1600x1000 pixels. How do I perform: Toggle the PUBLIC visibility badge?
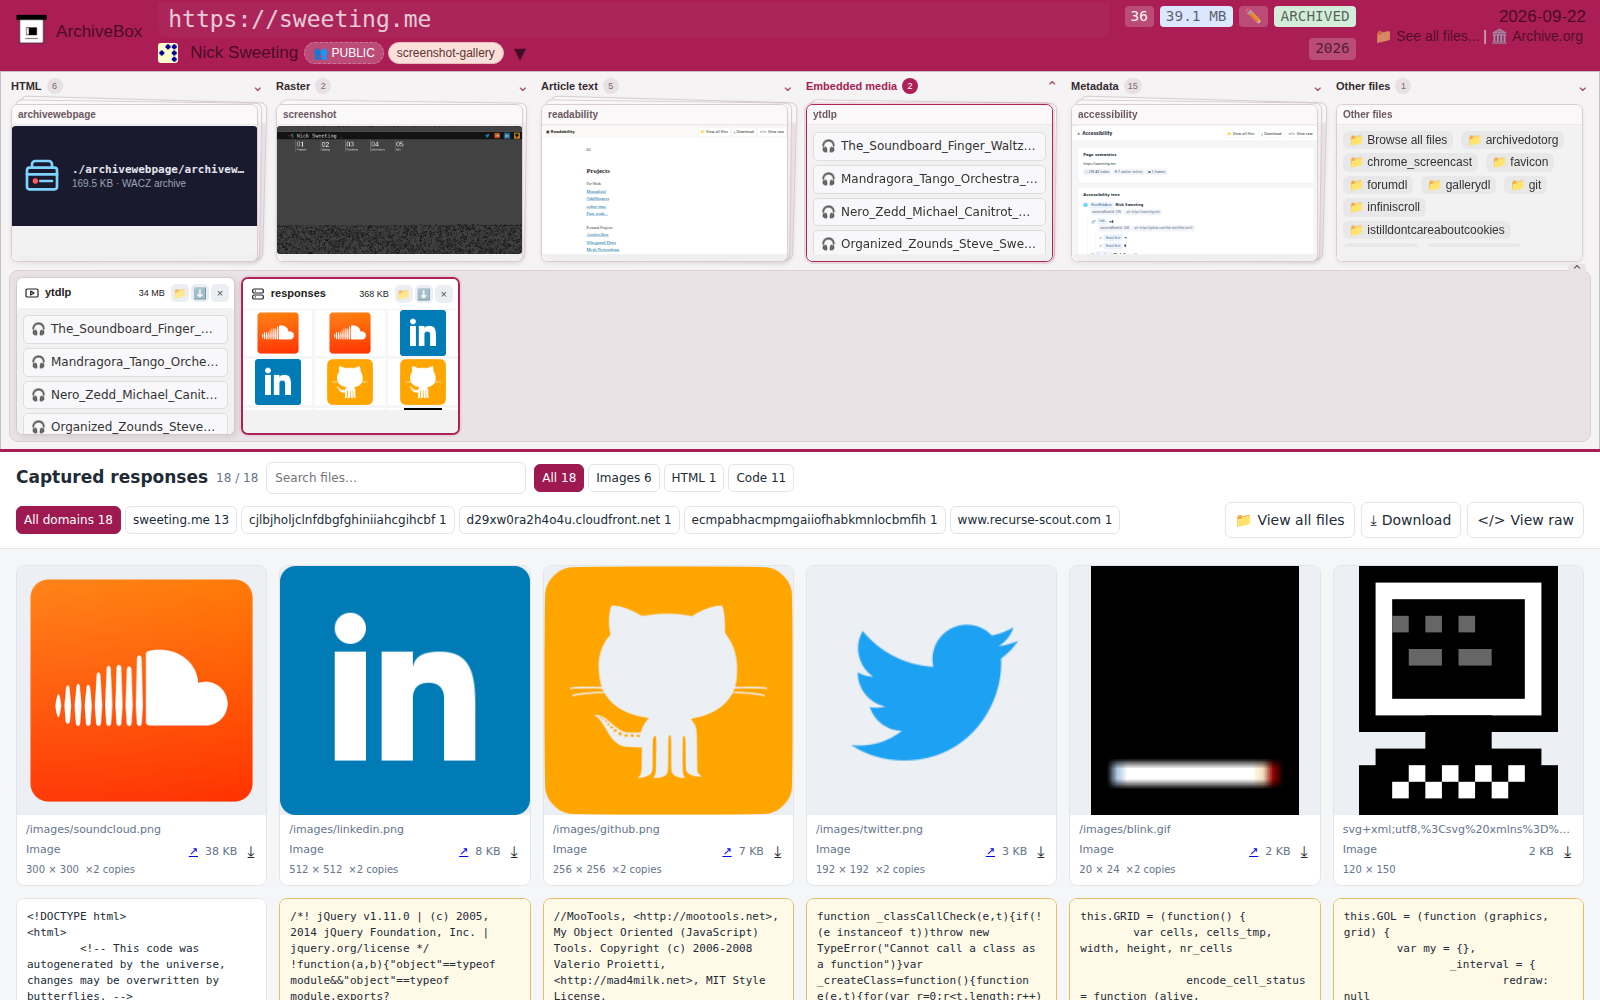pyautogui.click(x=344, y=53)
